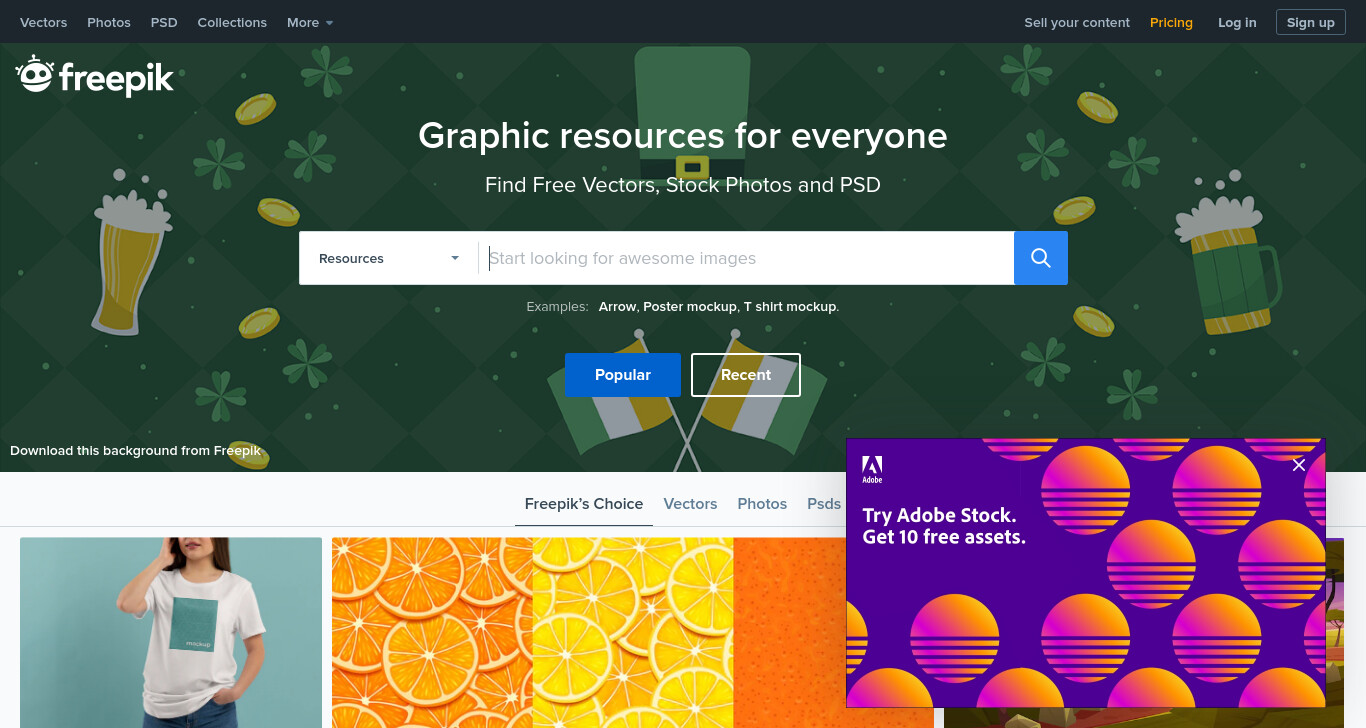This screenshot has height=728, width=1366.
Task: Switch to the Recent button
Action: (746, 375)
